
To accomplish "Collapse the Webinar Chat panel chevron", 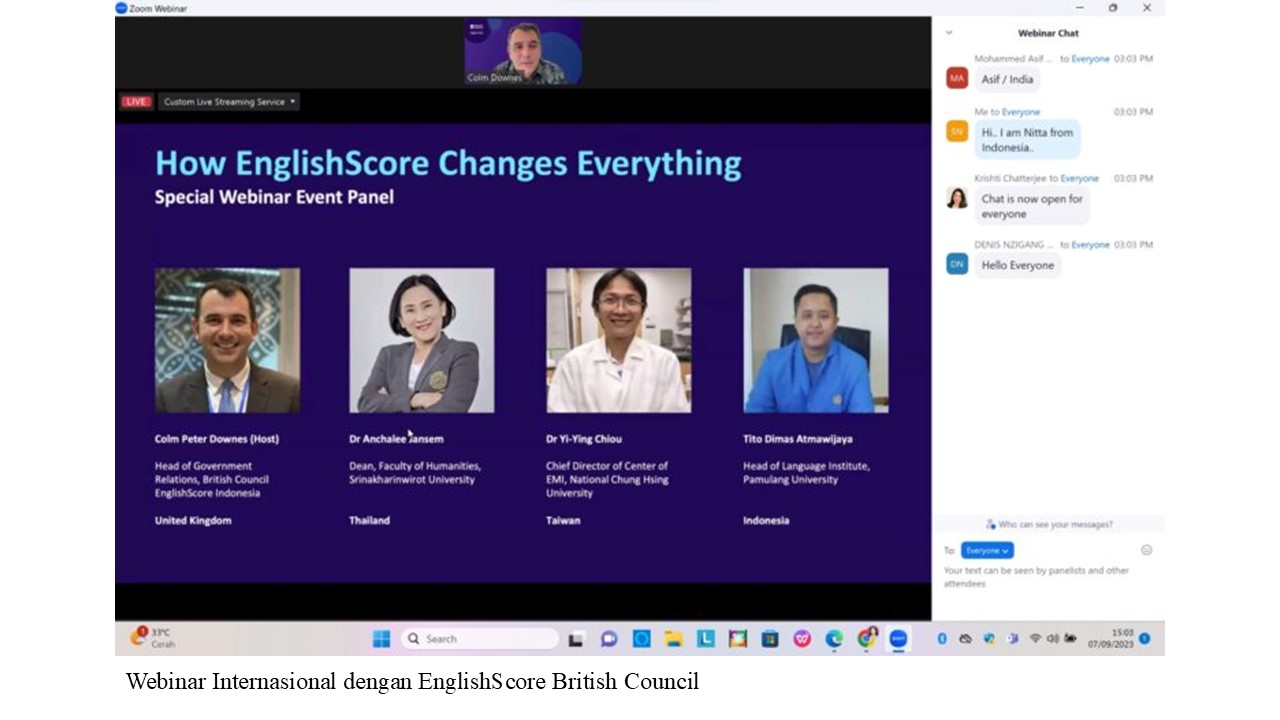I will 949,33.
